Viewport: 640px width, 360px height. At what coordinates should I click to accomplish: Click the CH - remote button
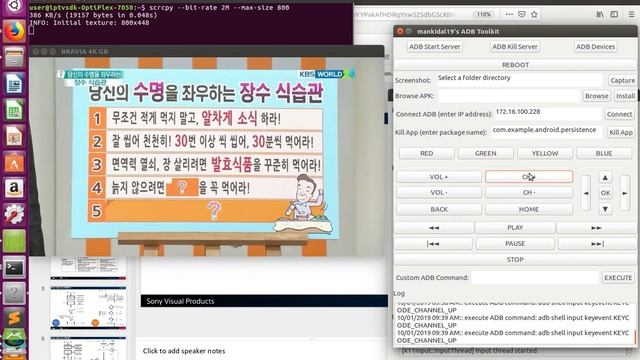tap(529, 193)
